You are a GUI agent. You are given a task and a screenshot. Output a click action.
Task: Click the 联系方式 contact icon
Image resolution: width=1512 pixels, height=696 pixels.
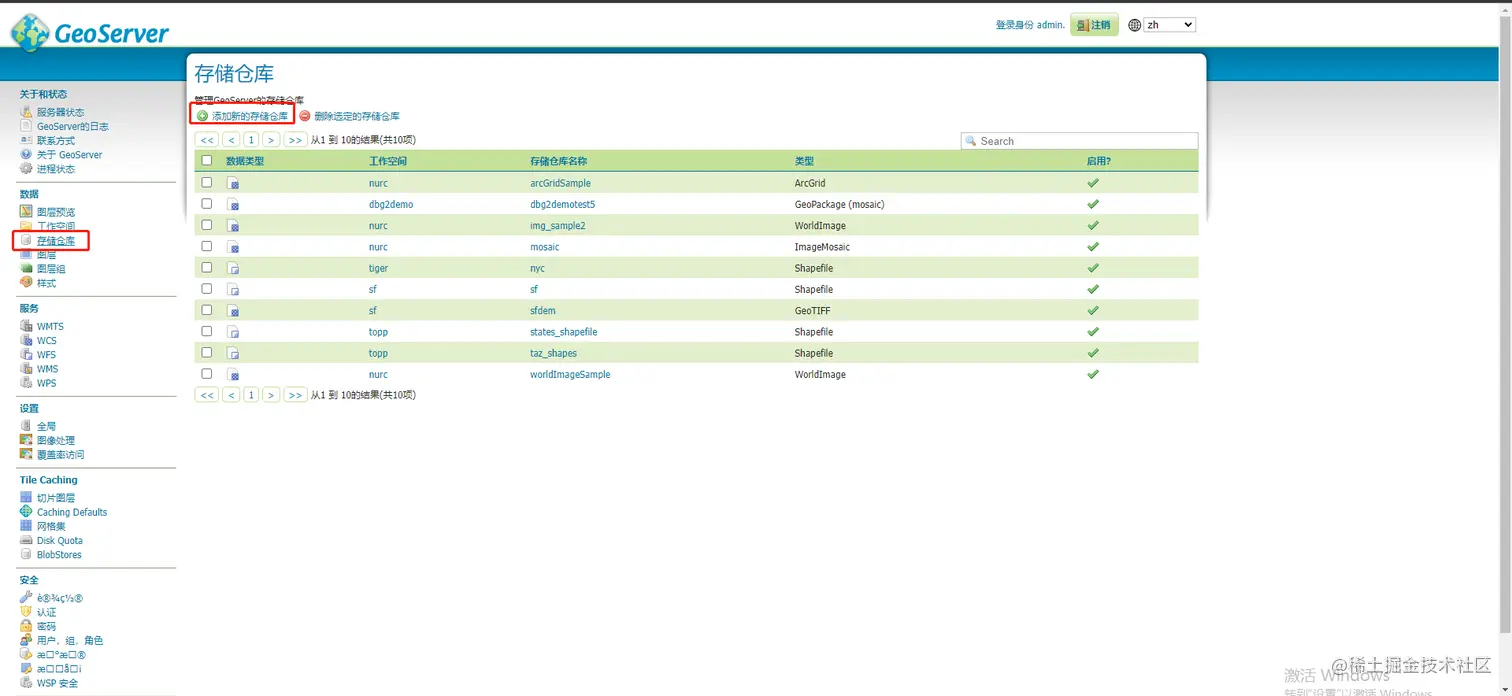(x=26, y=140)
